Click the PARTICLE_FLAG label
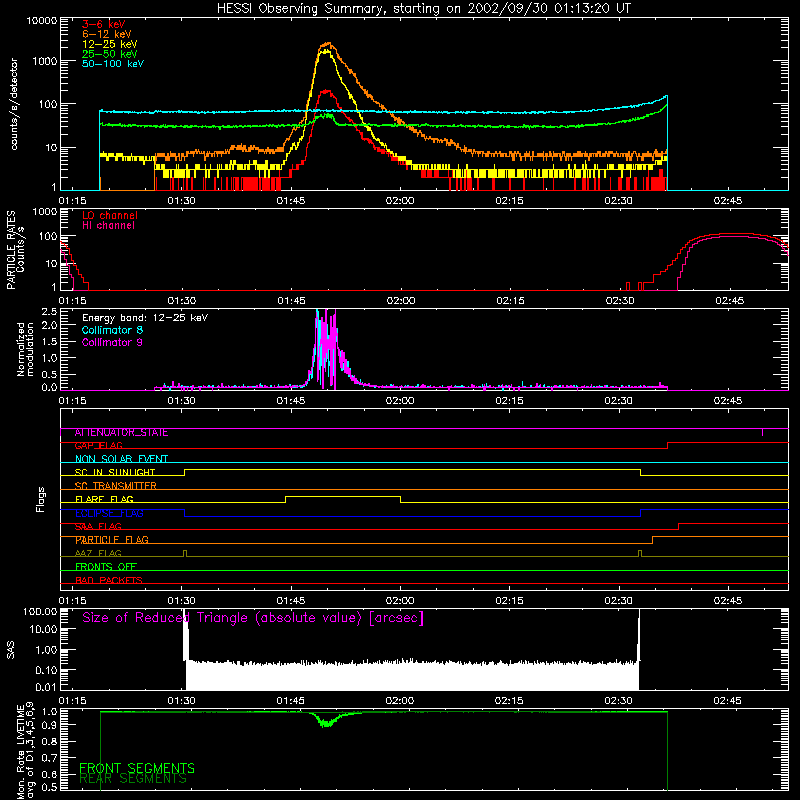 [x=112, y=540]
